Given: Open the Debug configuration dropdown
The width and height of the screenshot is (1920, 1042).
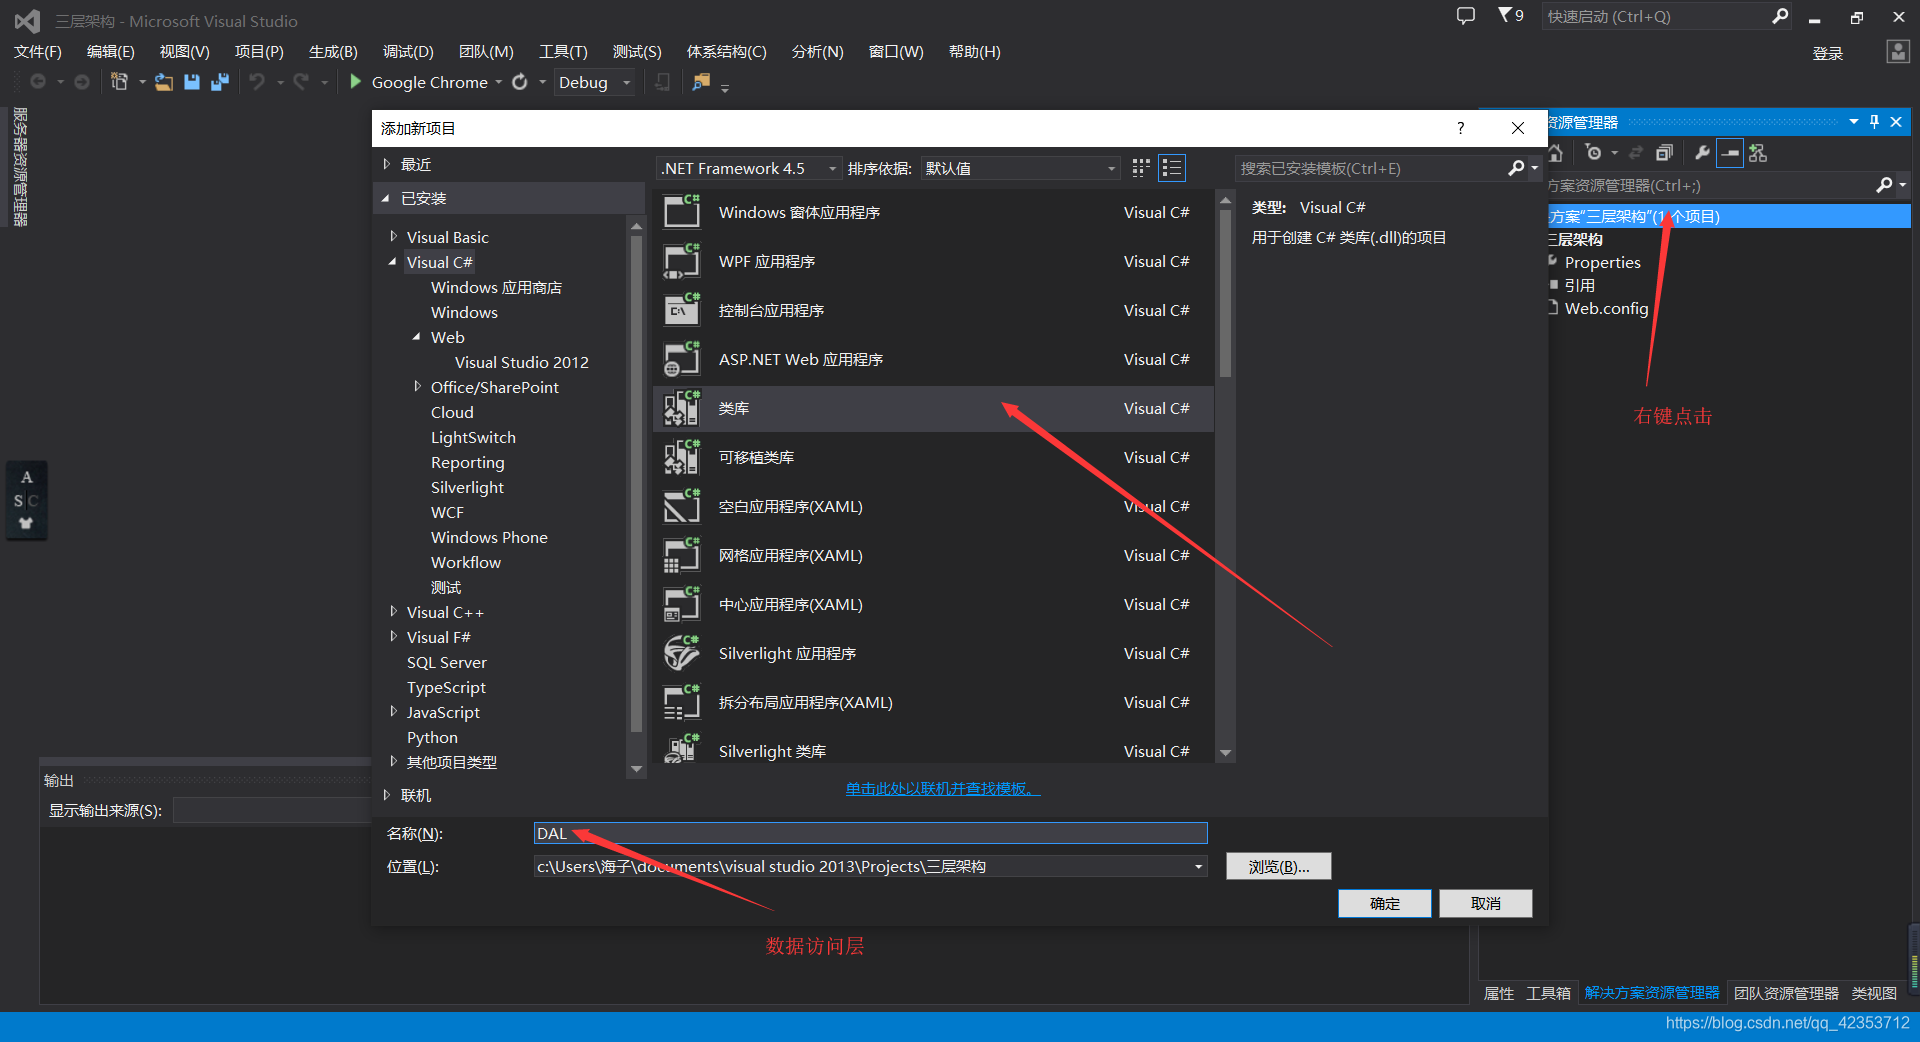Looking at the screenshot, I should (595, 82).
